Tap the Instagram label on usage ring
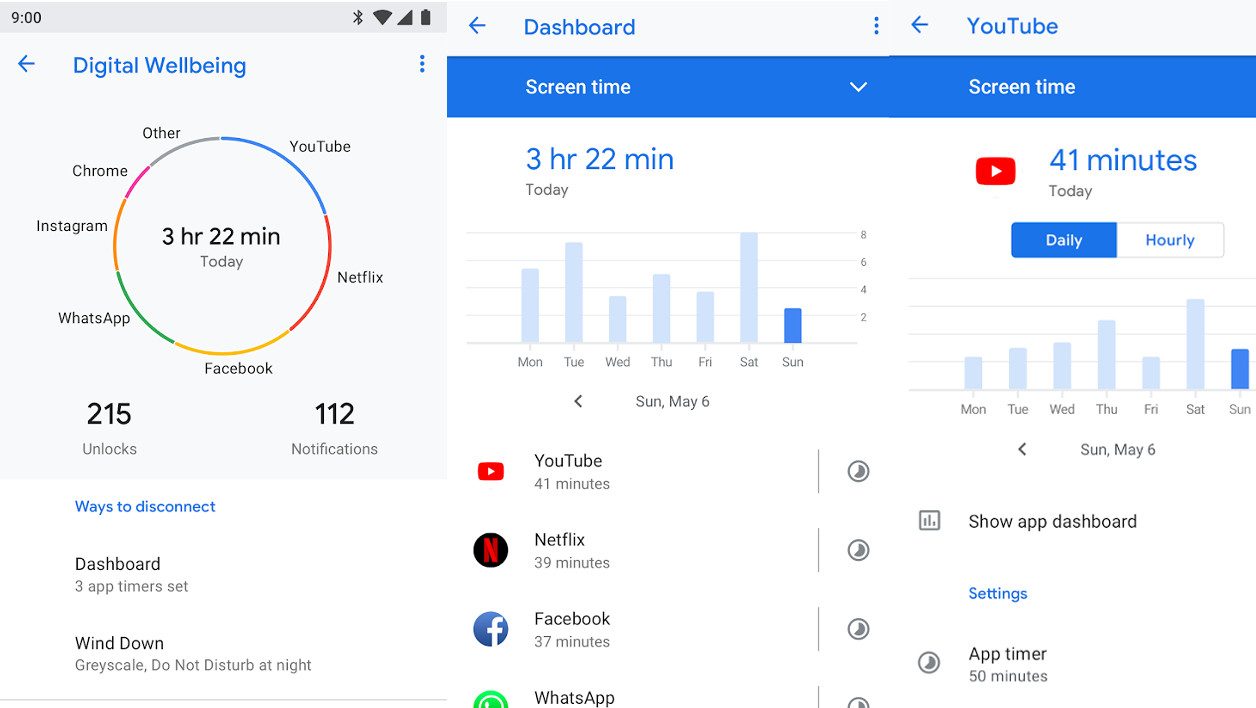 [72, 226]
